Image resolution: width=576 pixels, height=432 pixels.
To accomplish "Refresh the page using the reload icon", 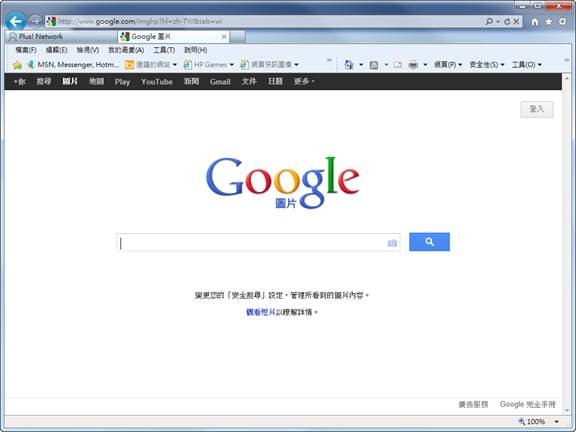I will point(507,22).
